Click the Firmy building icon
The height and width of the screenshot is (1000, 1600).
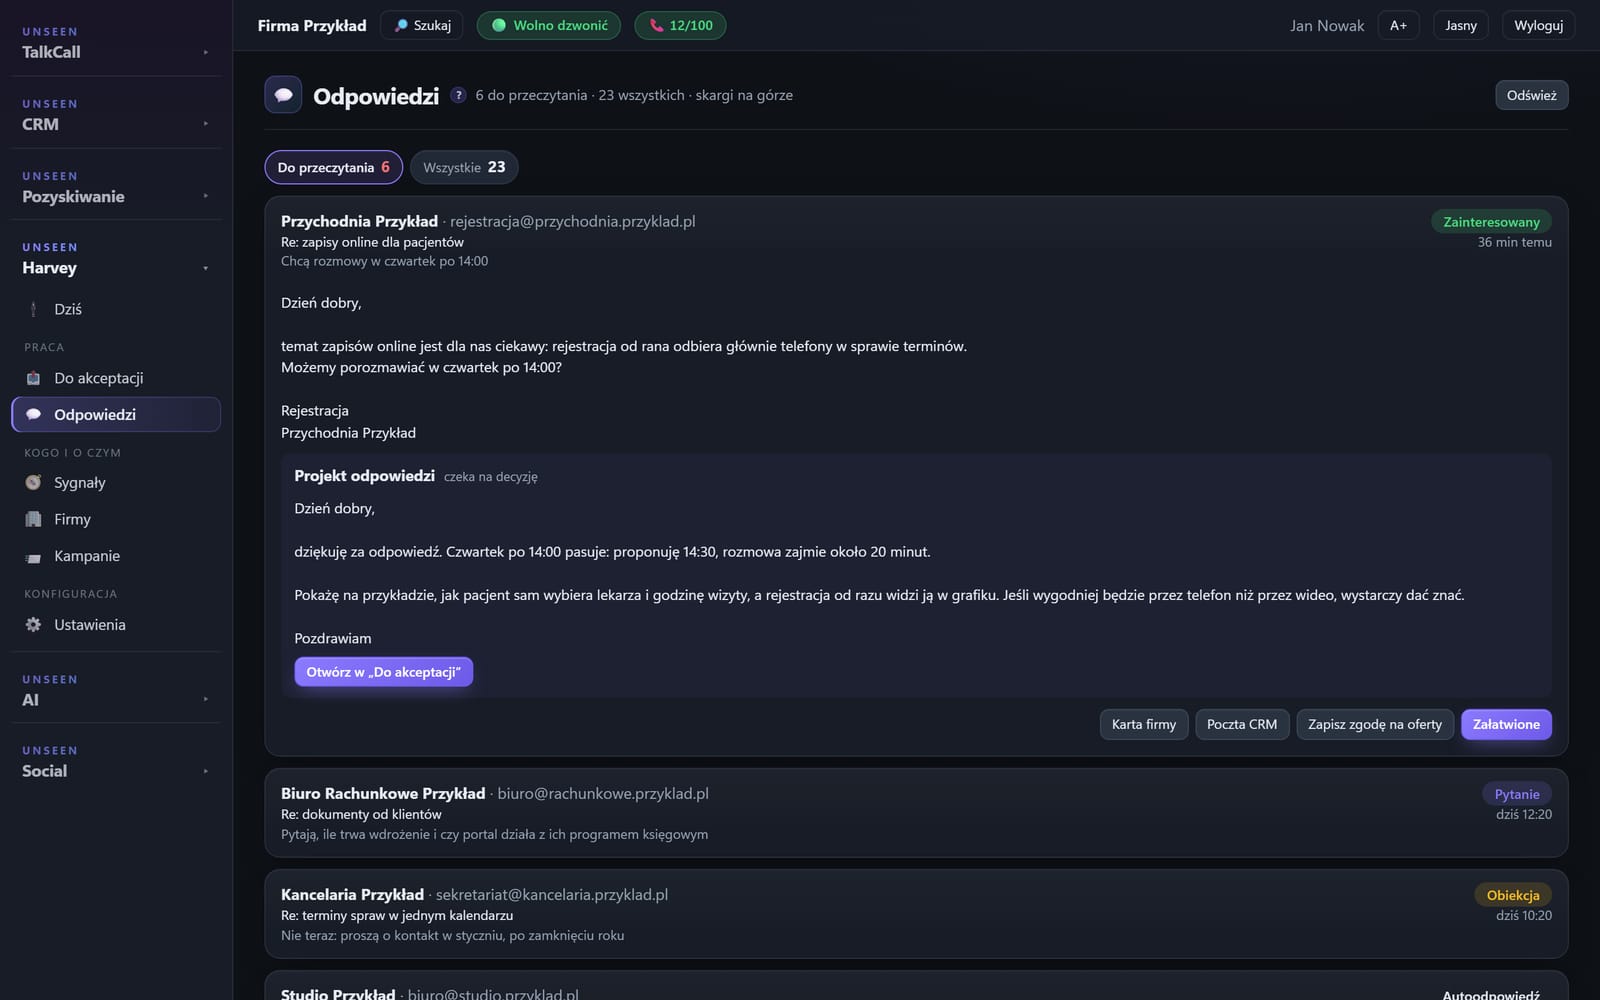point(33,519)
